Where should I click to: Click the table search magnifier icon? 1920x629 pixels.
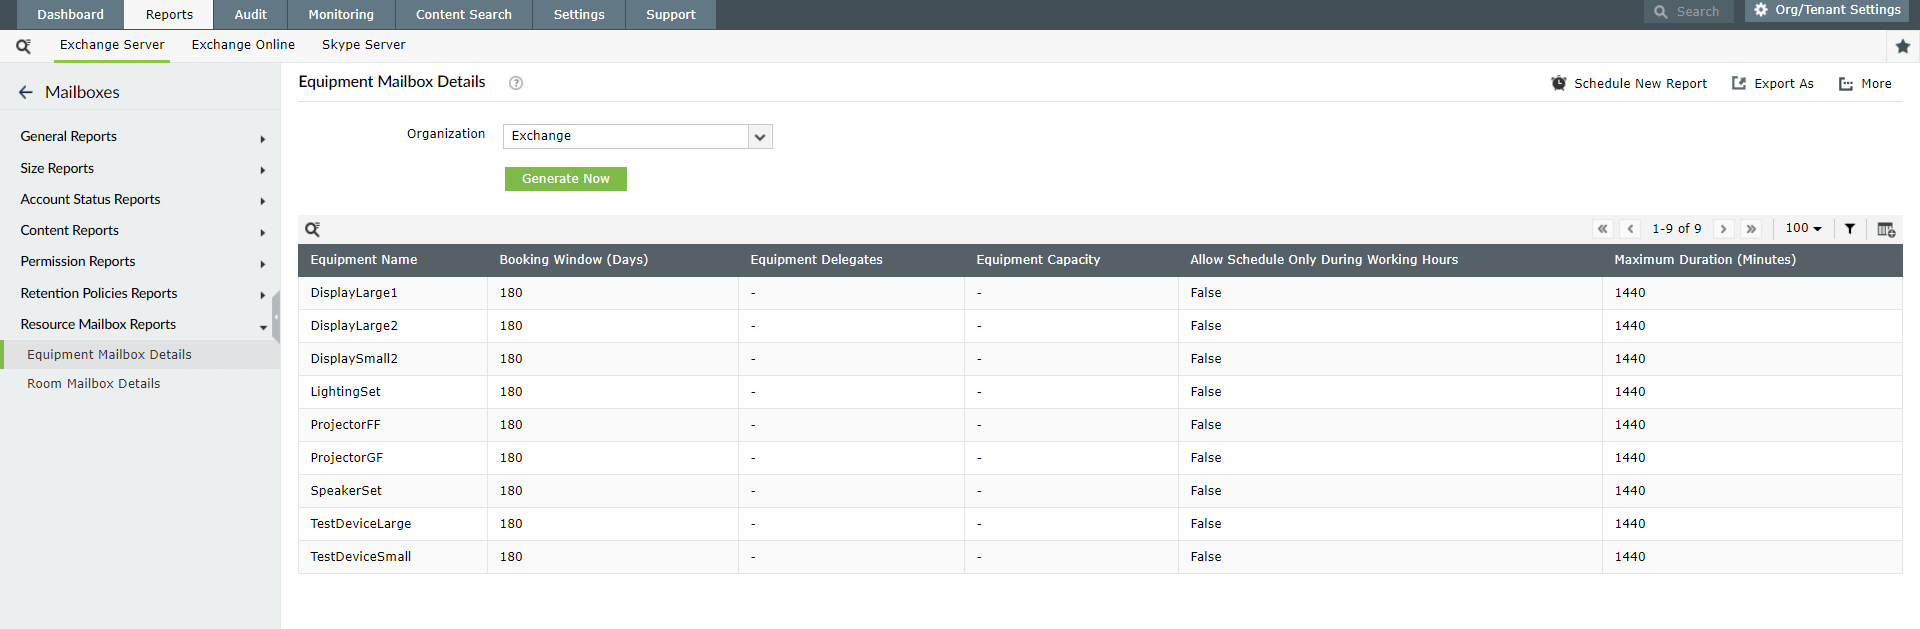[313, 229]
